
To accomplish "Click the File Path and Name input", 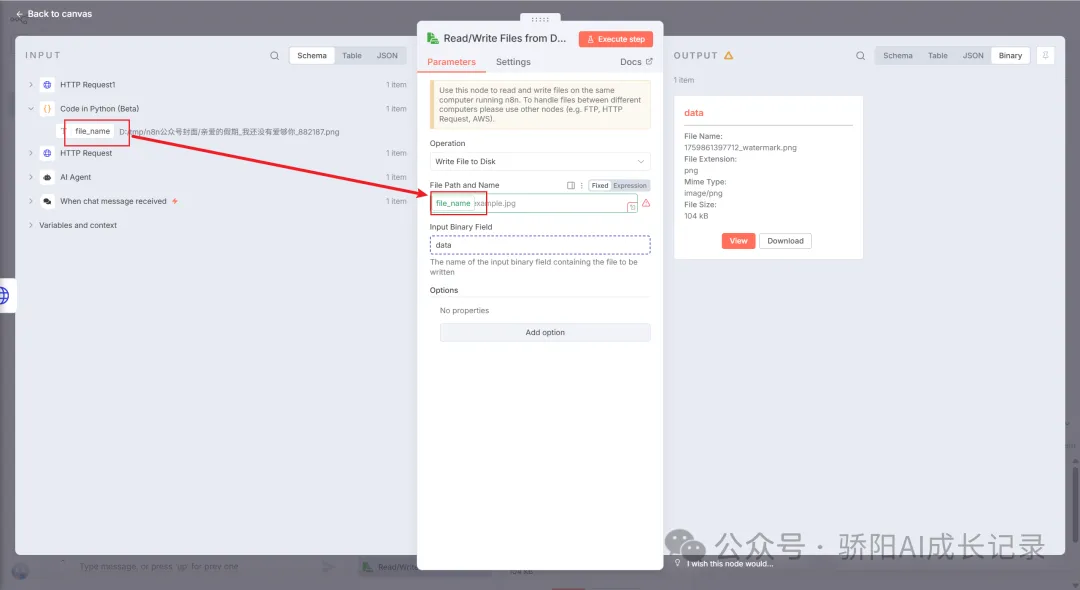I will pyautogui.click(x=534, y=203).
